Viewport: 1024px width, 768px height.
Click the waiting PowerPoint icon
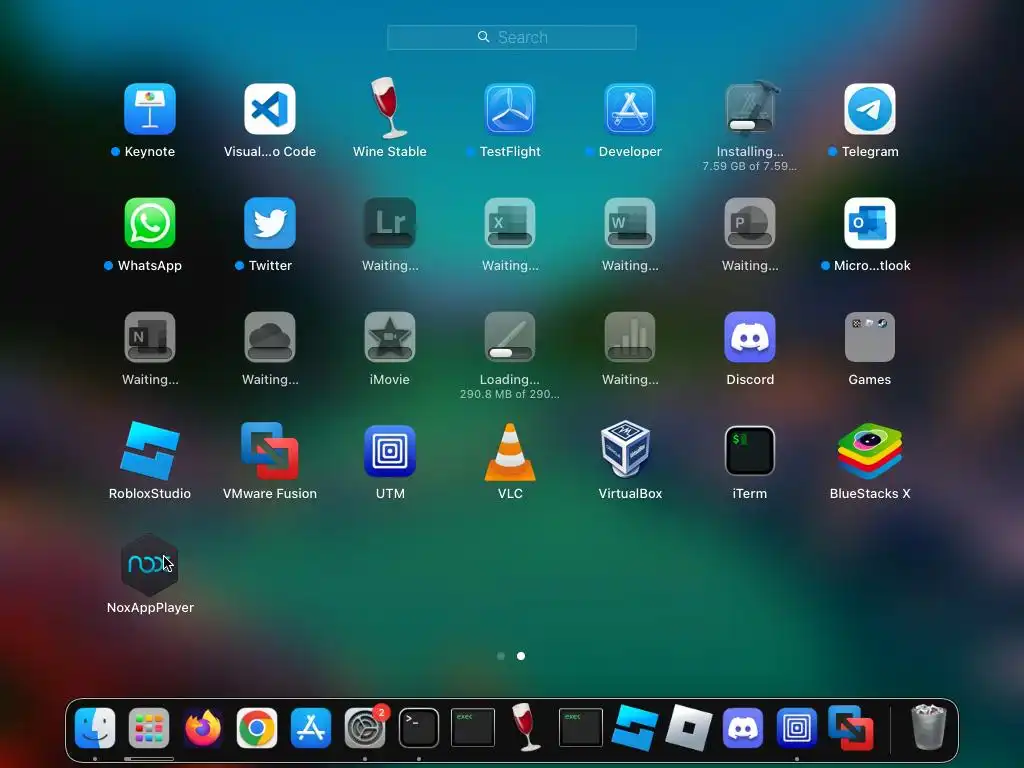[750, 223]
